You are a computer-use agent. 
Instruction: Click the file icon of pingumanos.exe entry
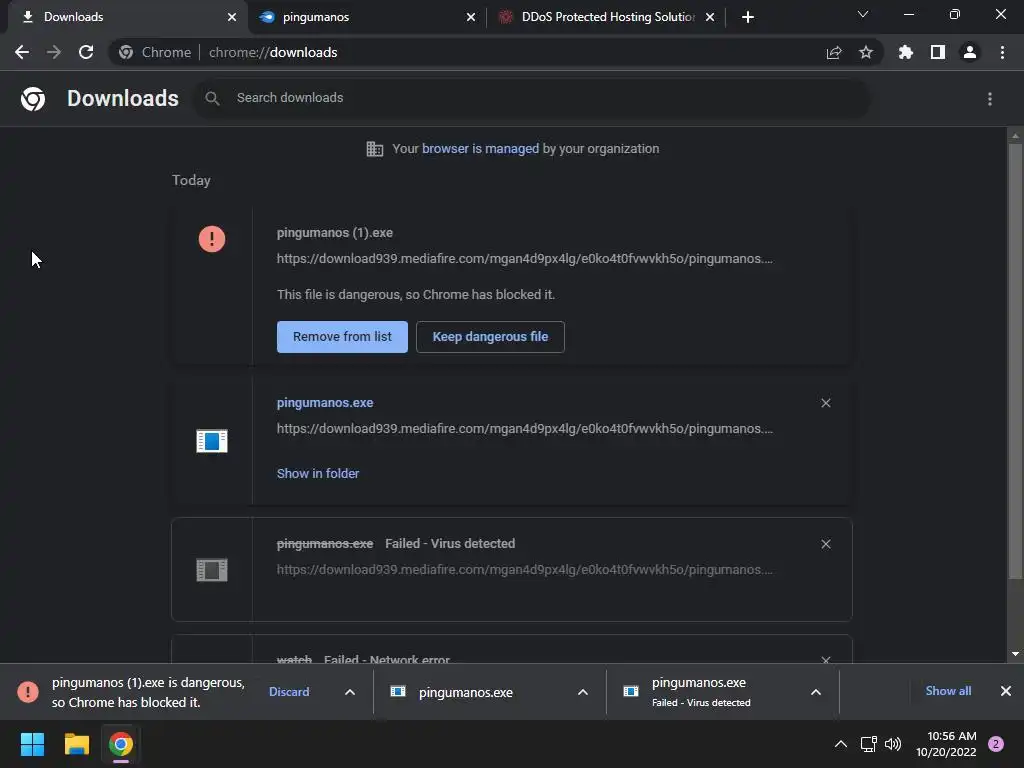point(212,441)
